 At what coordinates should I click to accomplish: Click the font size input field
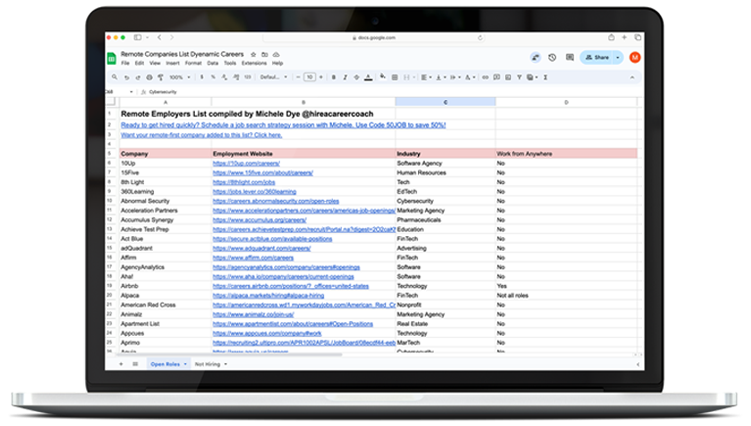(x=309, y=77)
